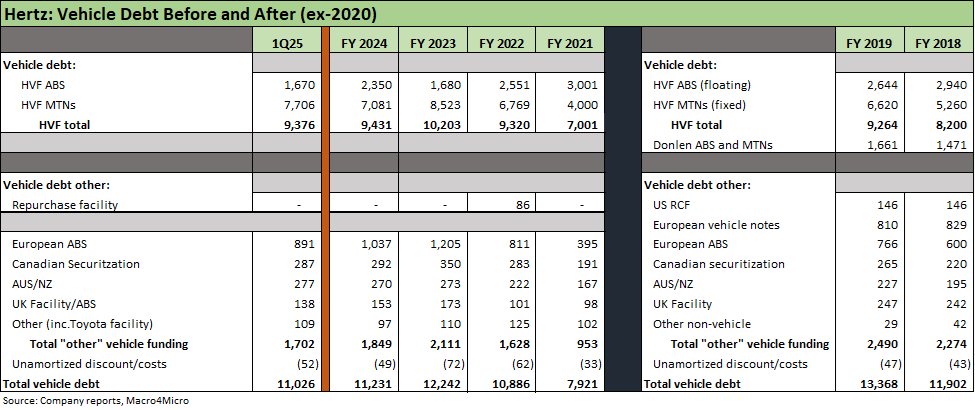Click Other non-vehicle FY 2018 value 42
The width and height of the screenshot is (975, 410).
pos(959,324)
